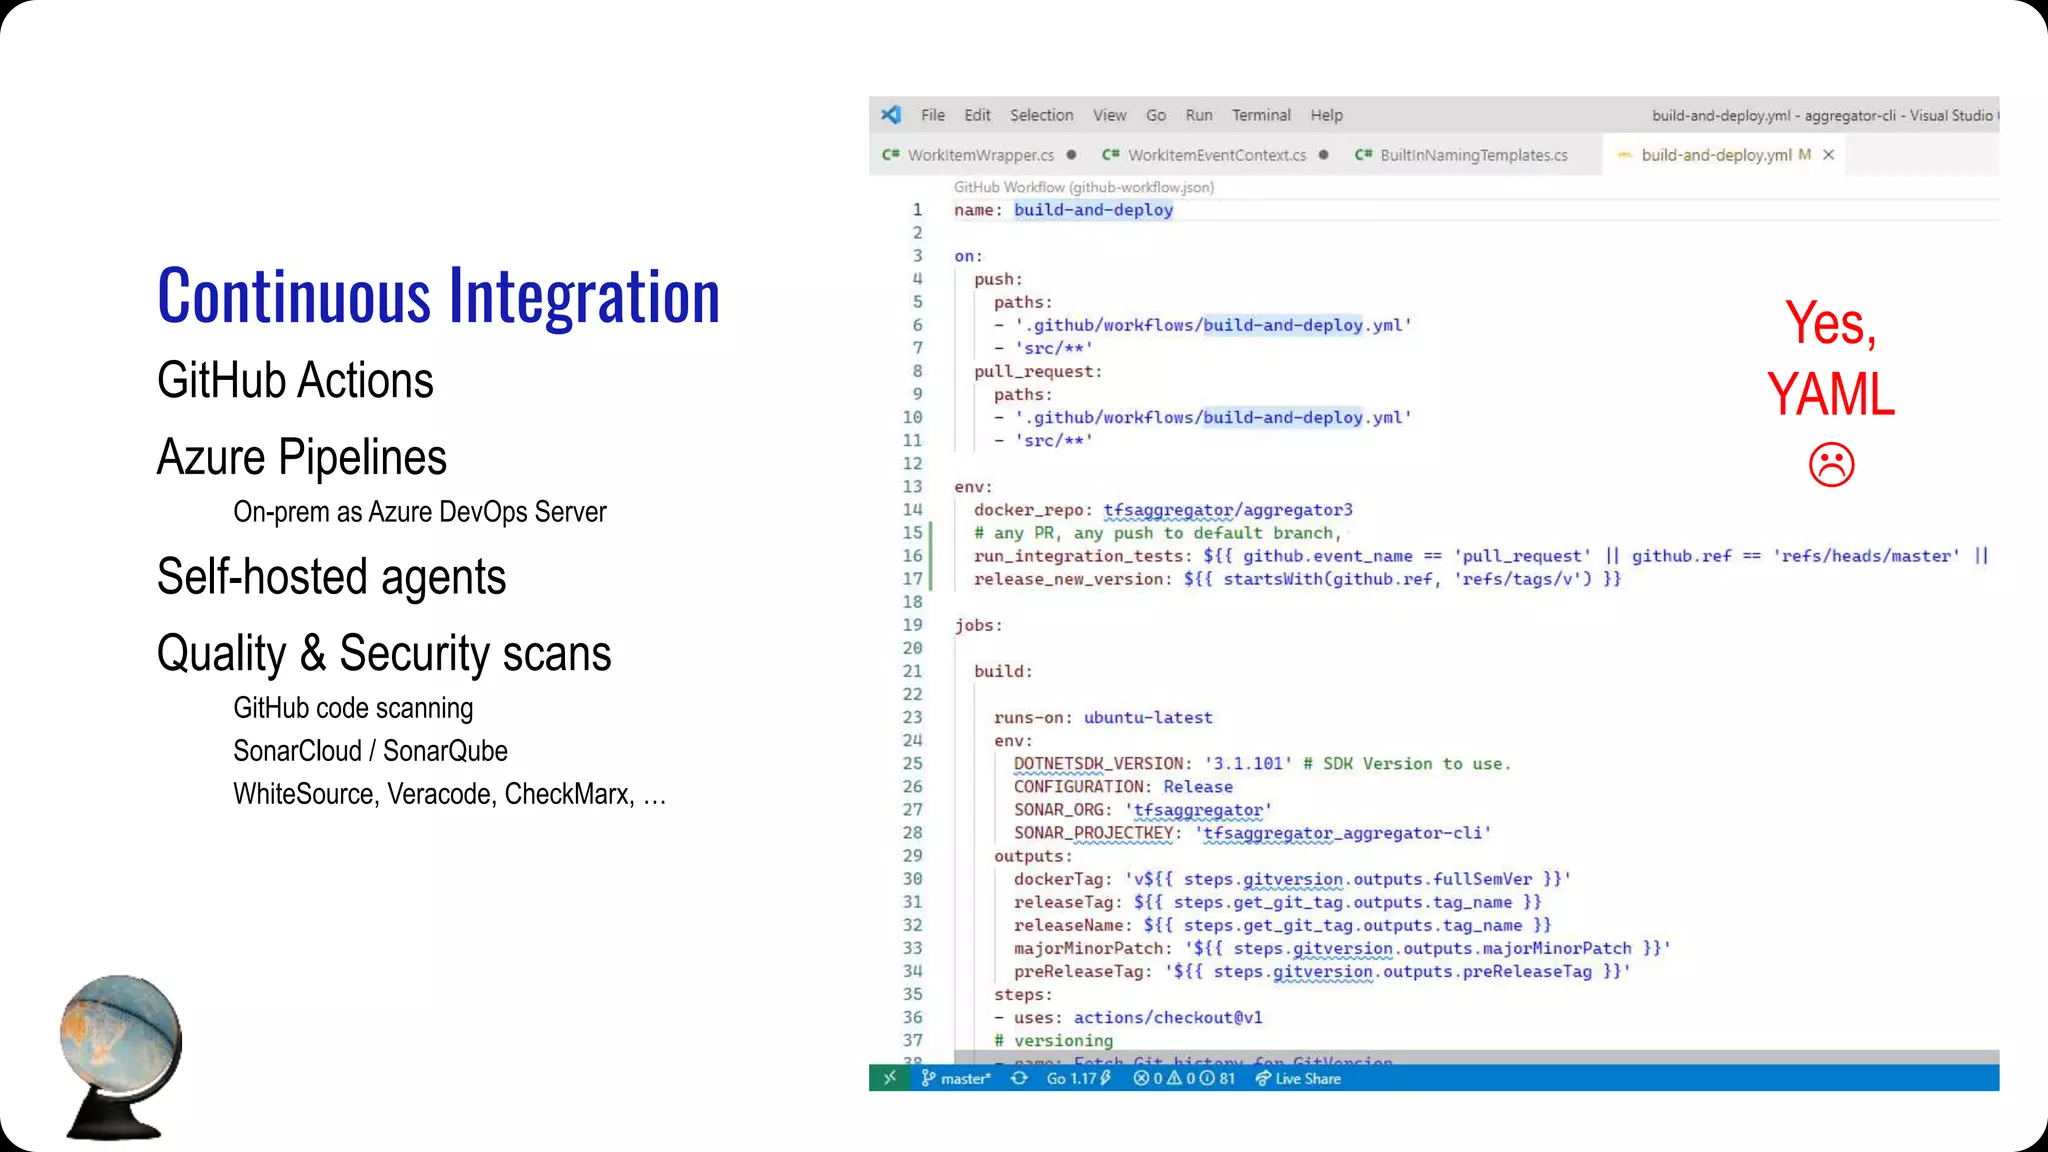Image resolution: width=2048 pixels, height=1152 pixels.
Task: Click the 'dockerTag:' output line
Action: [x=1292, y=879]
